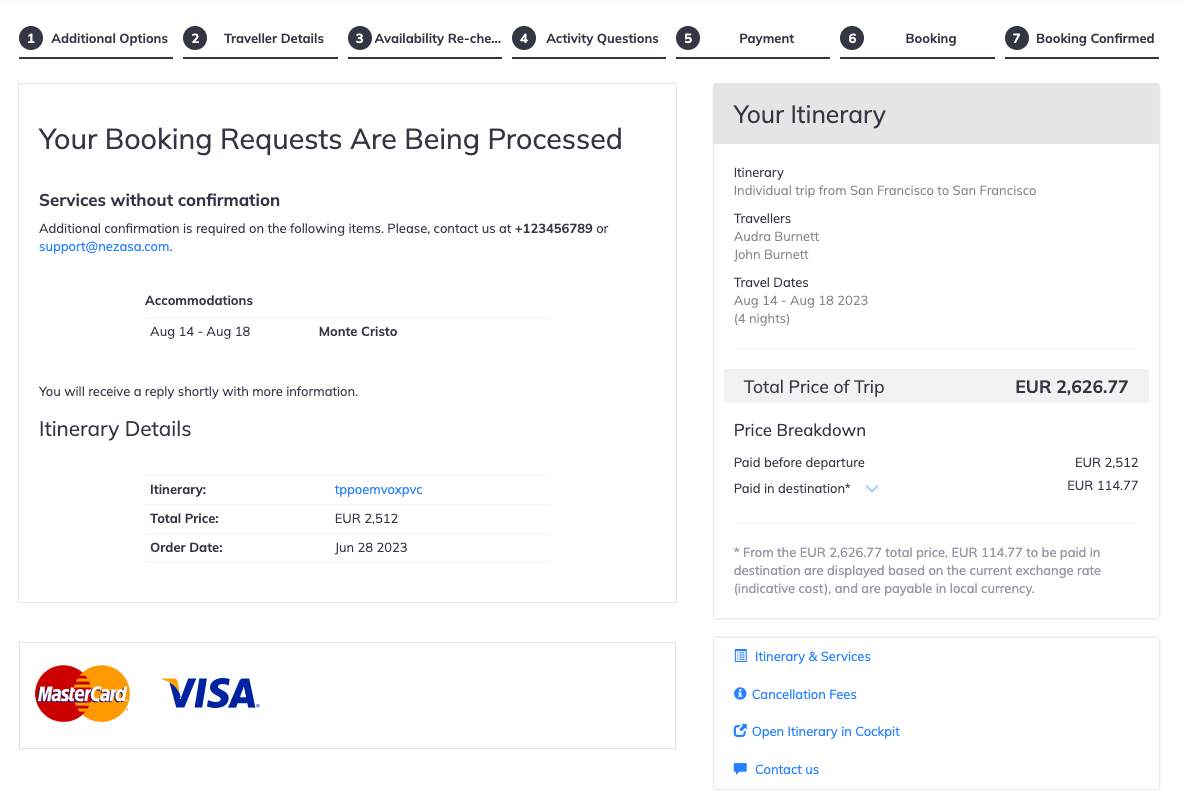Click the Cancellation Fees info icon
The height and width of the screenshot is (807, 1186).
click(x=740, y=694)
